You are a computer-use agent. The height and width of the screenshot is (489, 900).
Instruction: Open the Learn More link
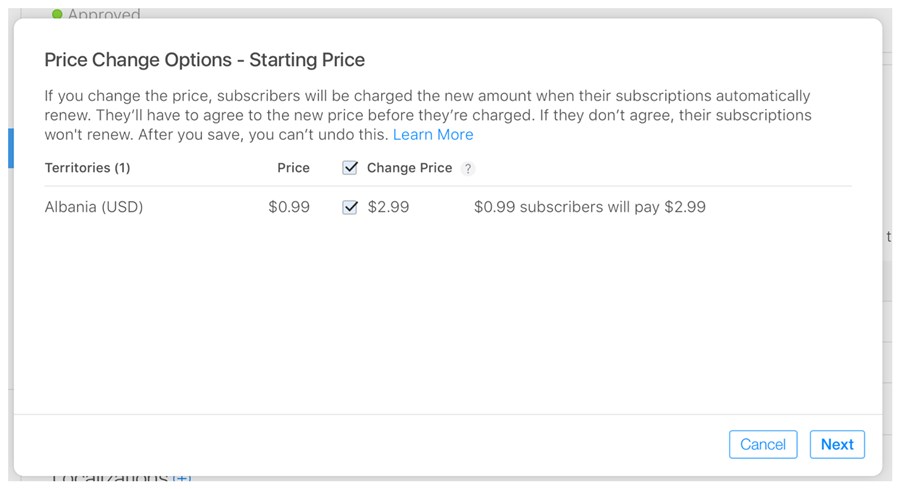(x=433, y=134)
